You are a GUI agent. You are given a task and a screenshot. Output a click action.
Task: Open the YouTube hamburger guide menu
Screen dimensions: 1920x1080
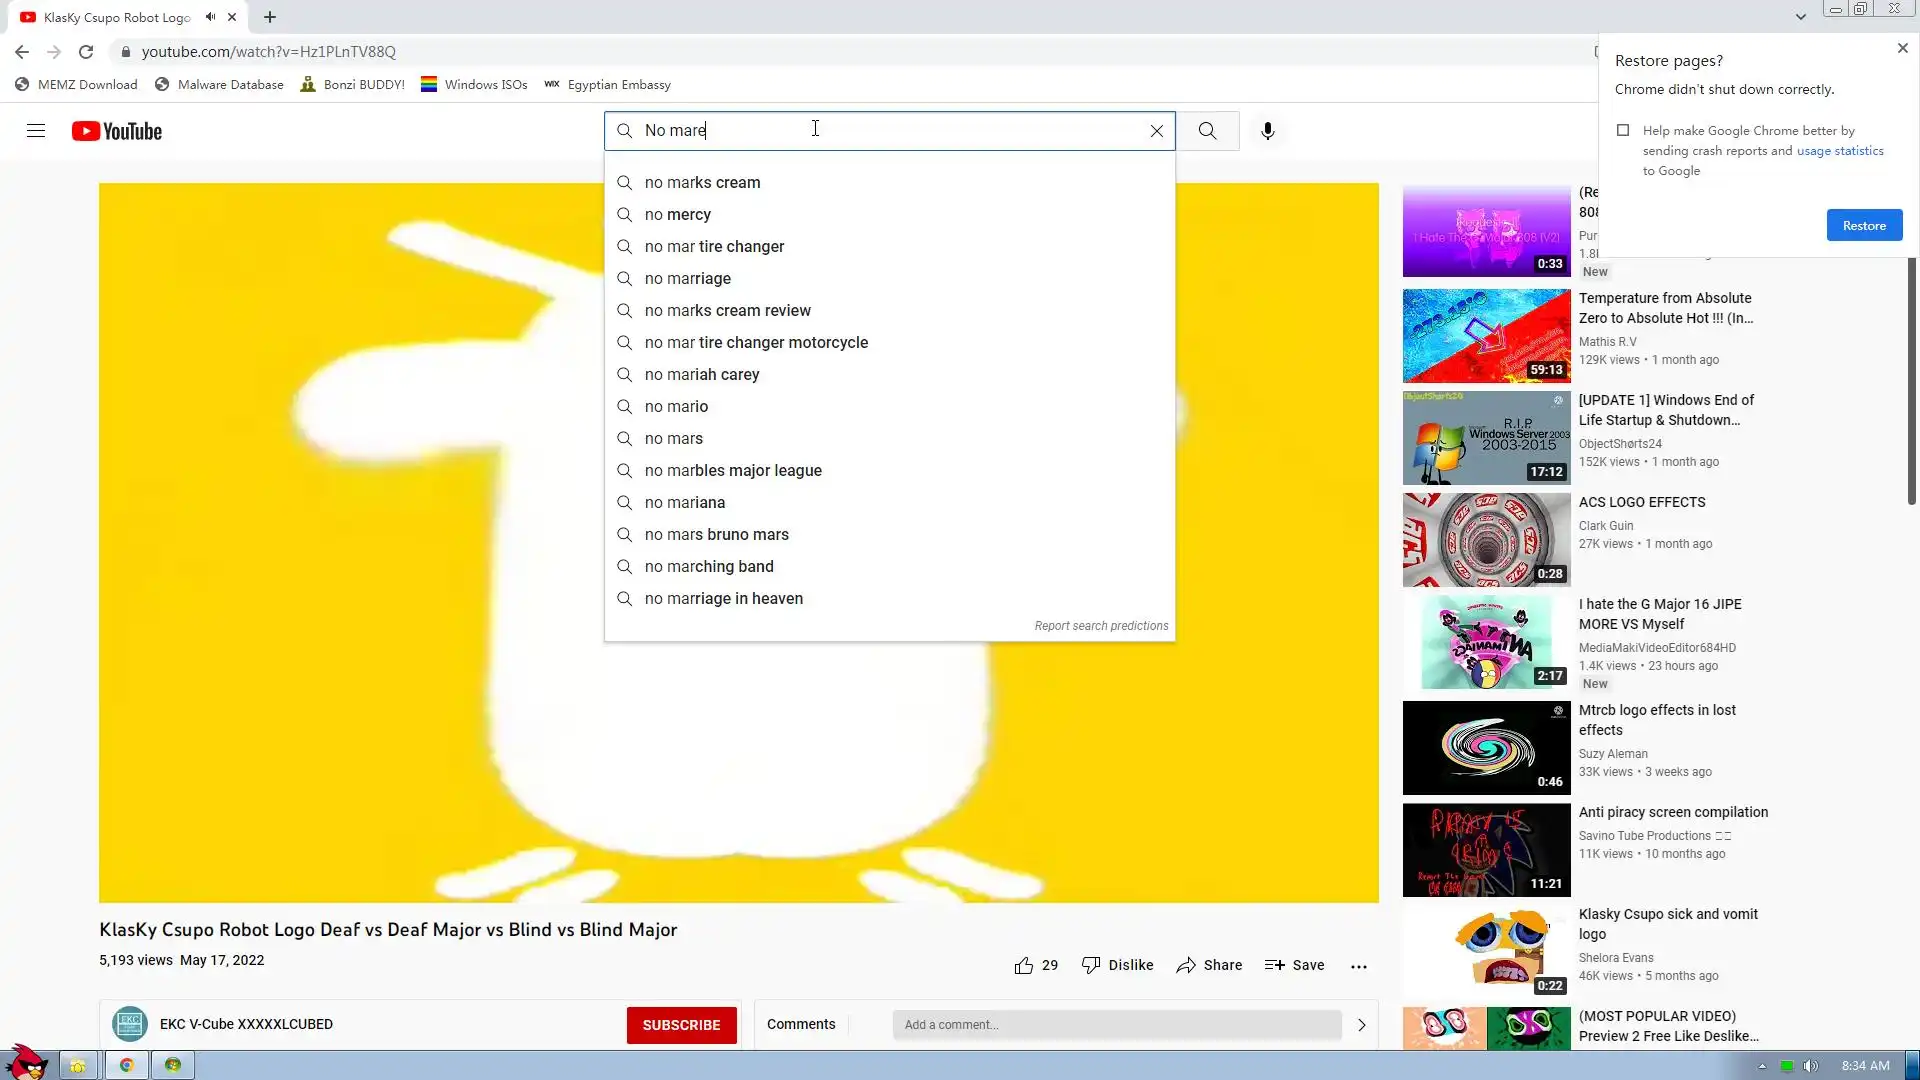(36, 131)
